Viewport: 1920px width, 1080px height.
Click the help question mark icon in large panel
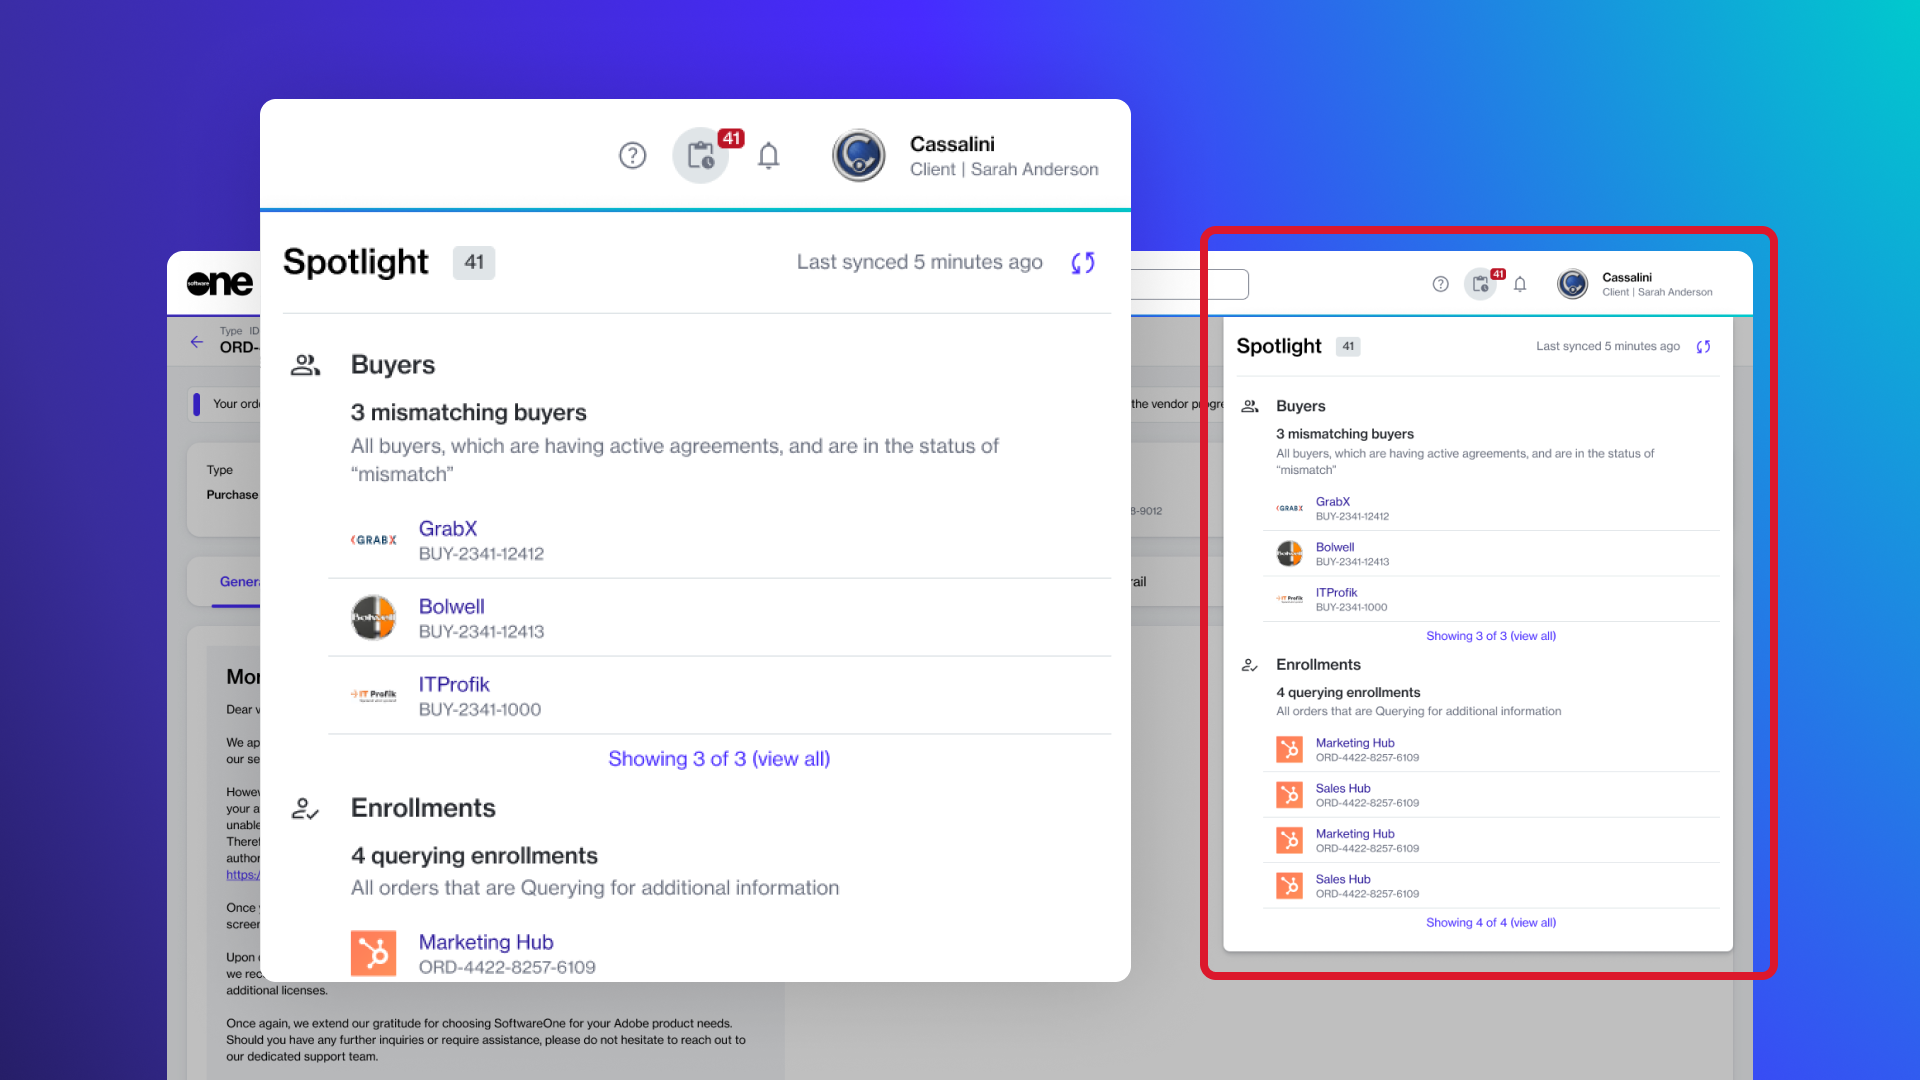pyautogui.click(x=632, y=156)
